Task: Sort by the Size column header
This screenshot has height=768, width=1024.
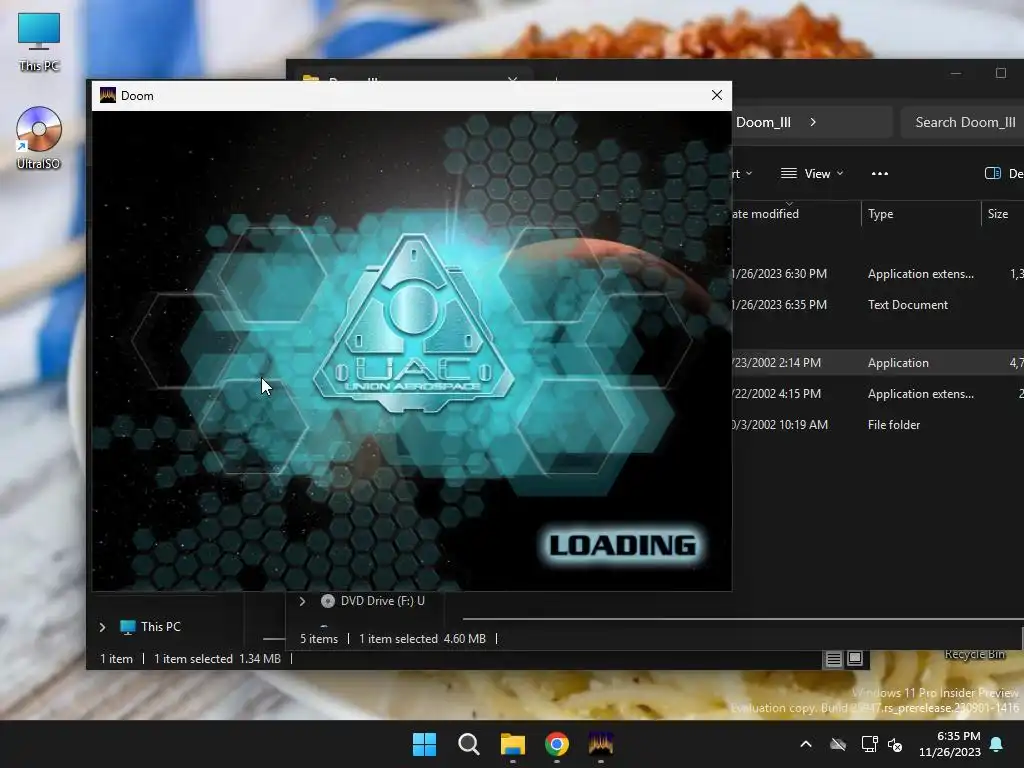Action: [1003, 214]
